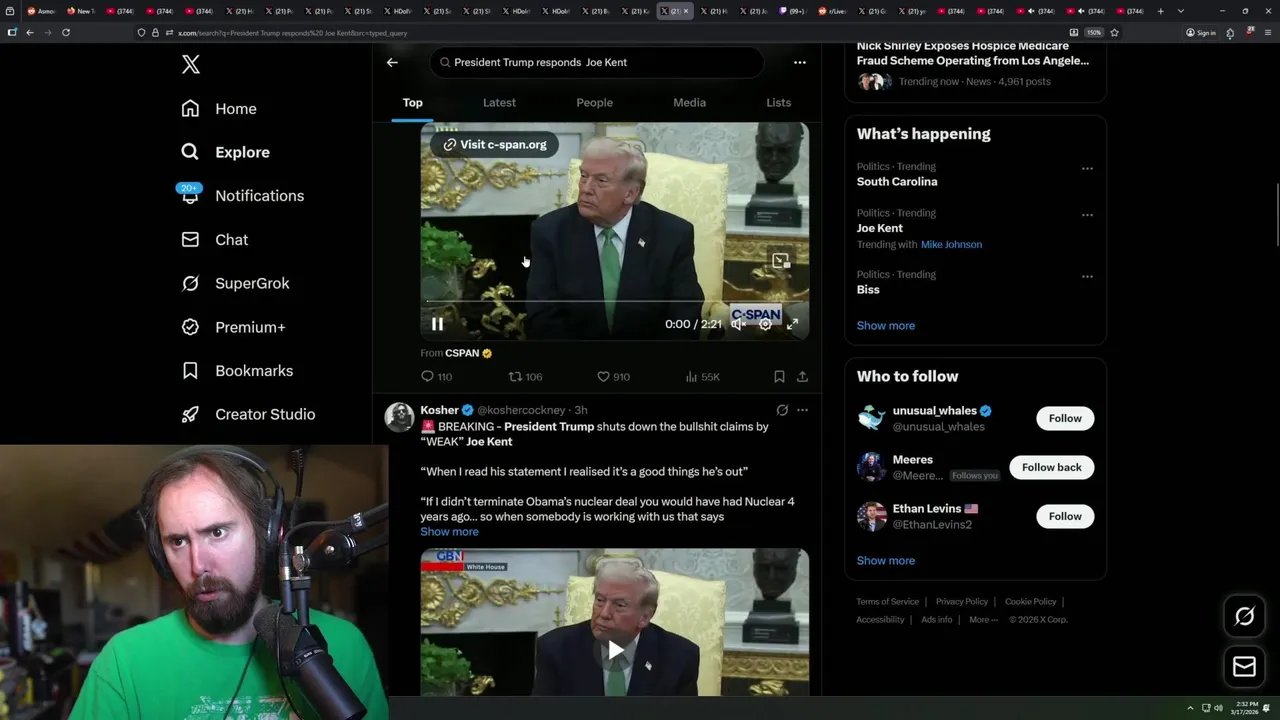Click the back arrow beside search box
Image resolution: width=1280 pixels, height=720 pixels.
tap(392, 62)
